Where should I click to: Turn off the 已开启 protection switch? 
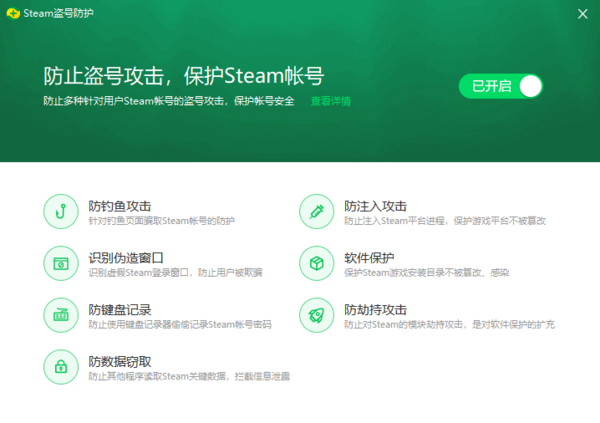pyautogui.click(x=501, y=86)
